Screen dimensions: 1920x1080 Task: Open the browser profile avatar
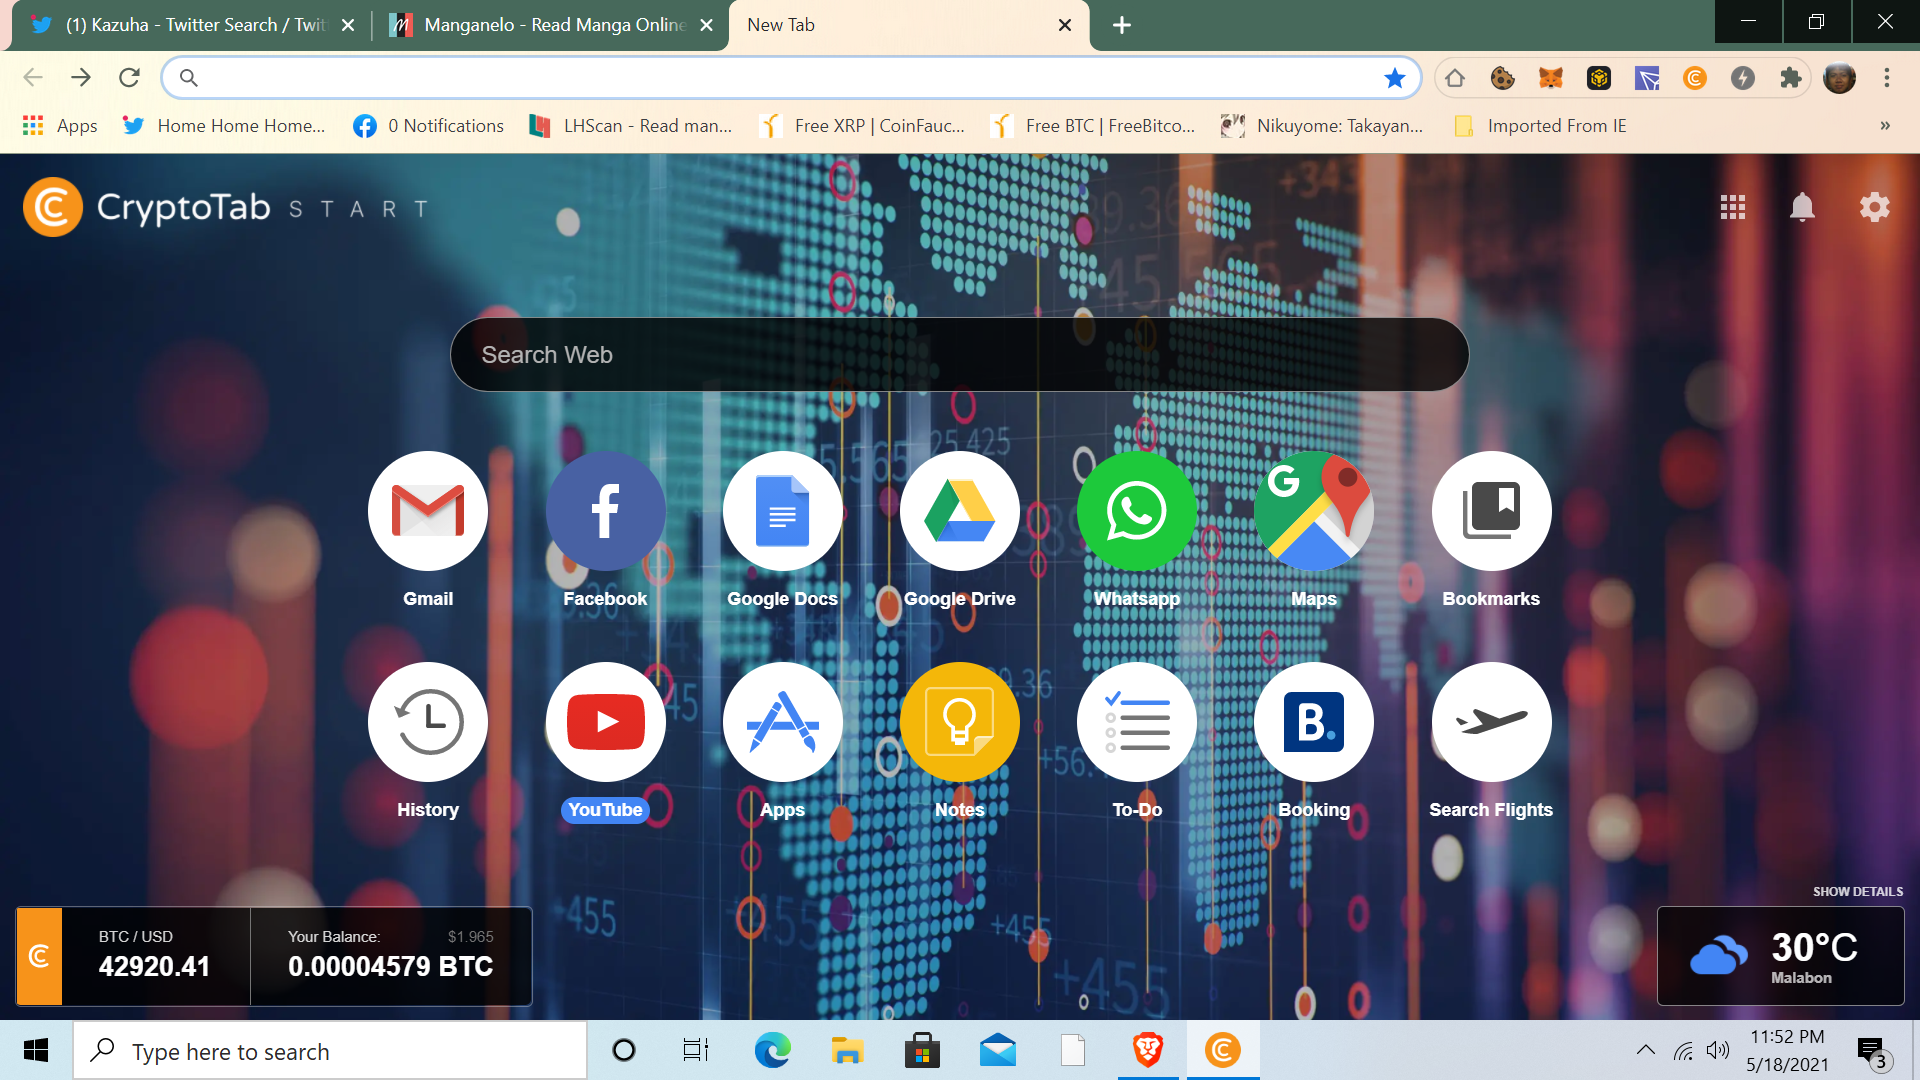1839,78
